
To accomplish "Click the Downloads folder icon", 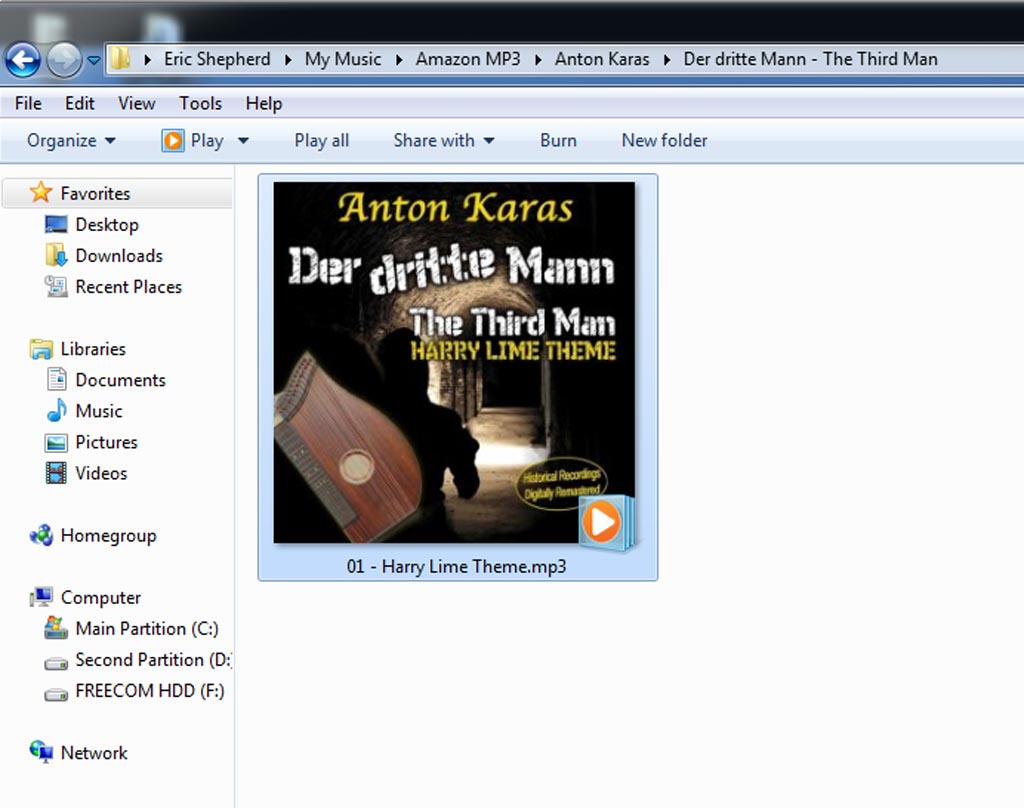I will click(56, 255).
